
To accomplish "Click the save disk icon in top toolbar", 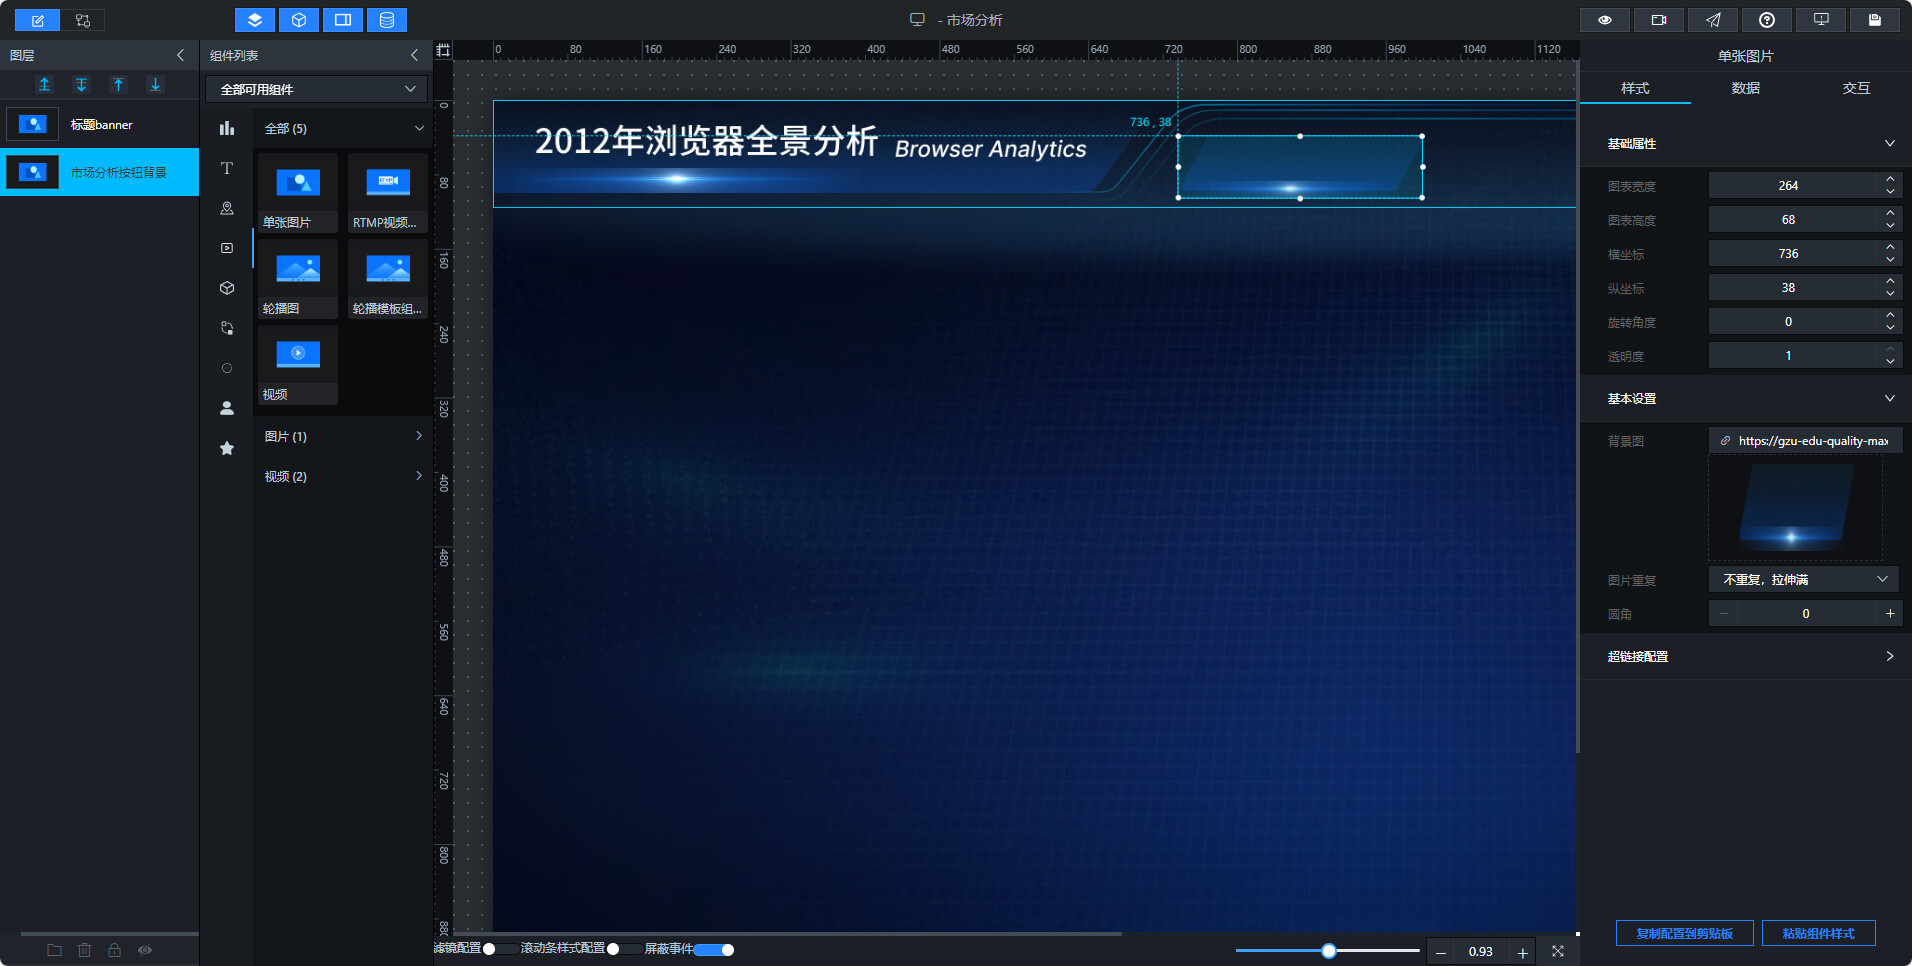I will [x=1875, y=20].
